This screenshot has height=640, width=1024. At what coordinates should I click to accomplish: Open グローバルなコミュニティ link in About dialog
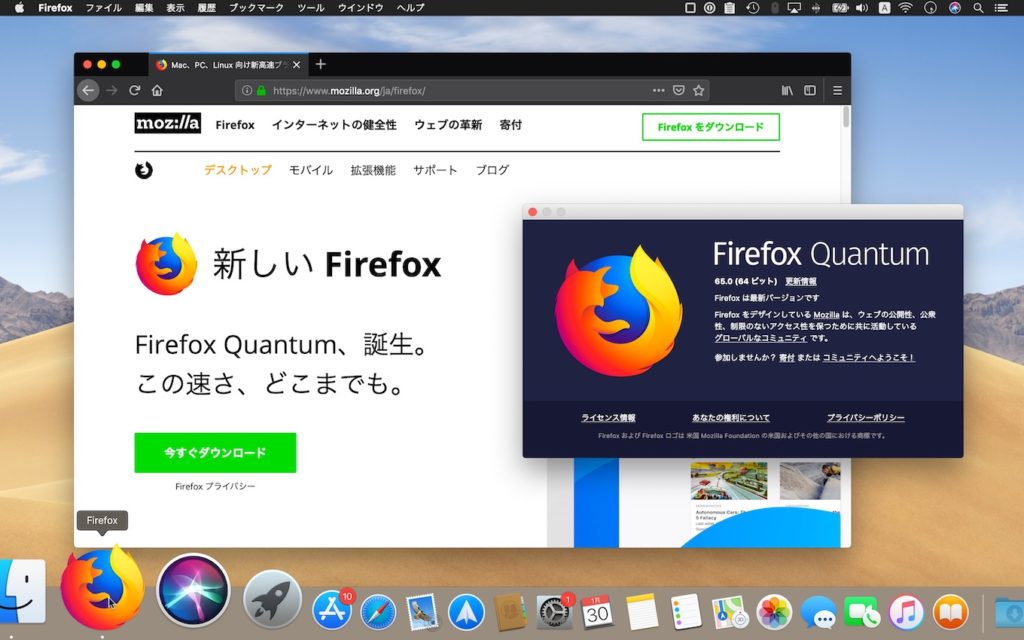(x=760, y=338)
